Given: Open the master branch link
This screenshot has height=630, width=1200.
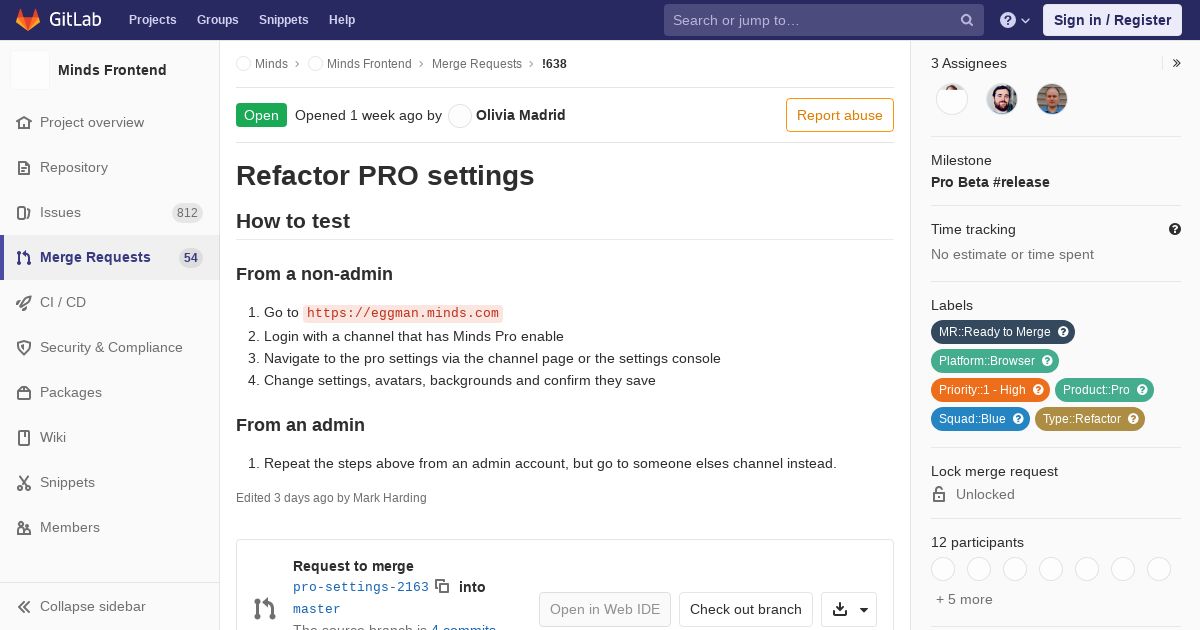Looking at the screenshot, I should tap(317, 609).
